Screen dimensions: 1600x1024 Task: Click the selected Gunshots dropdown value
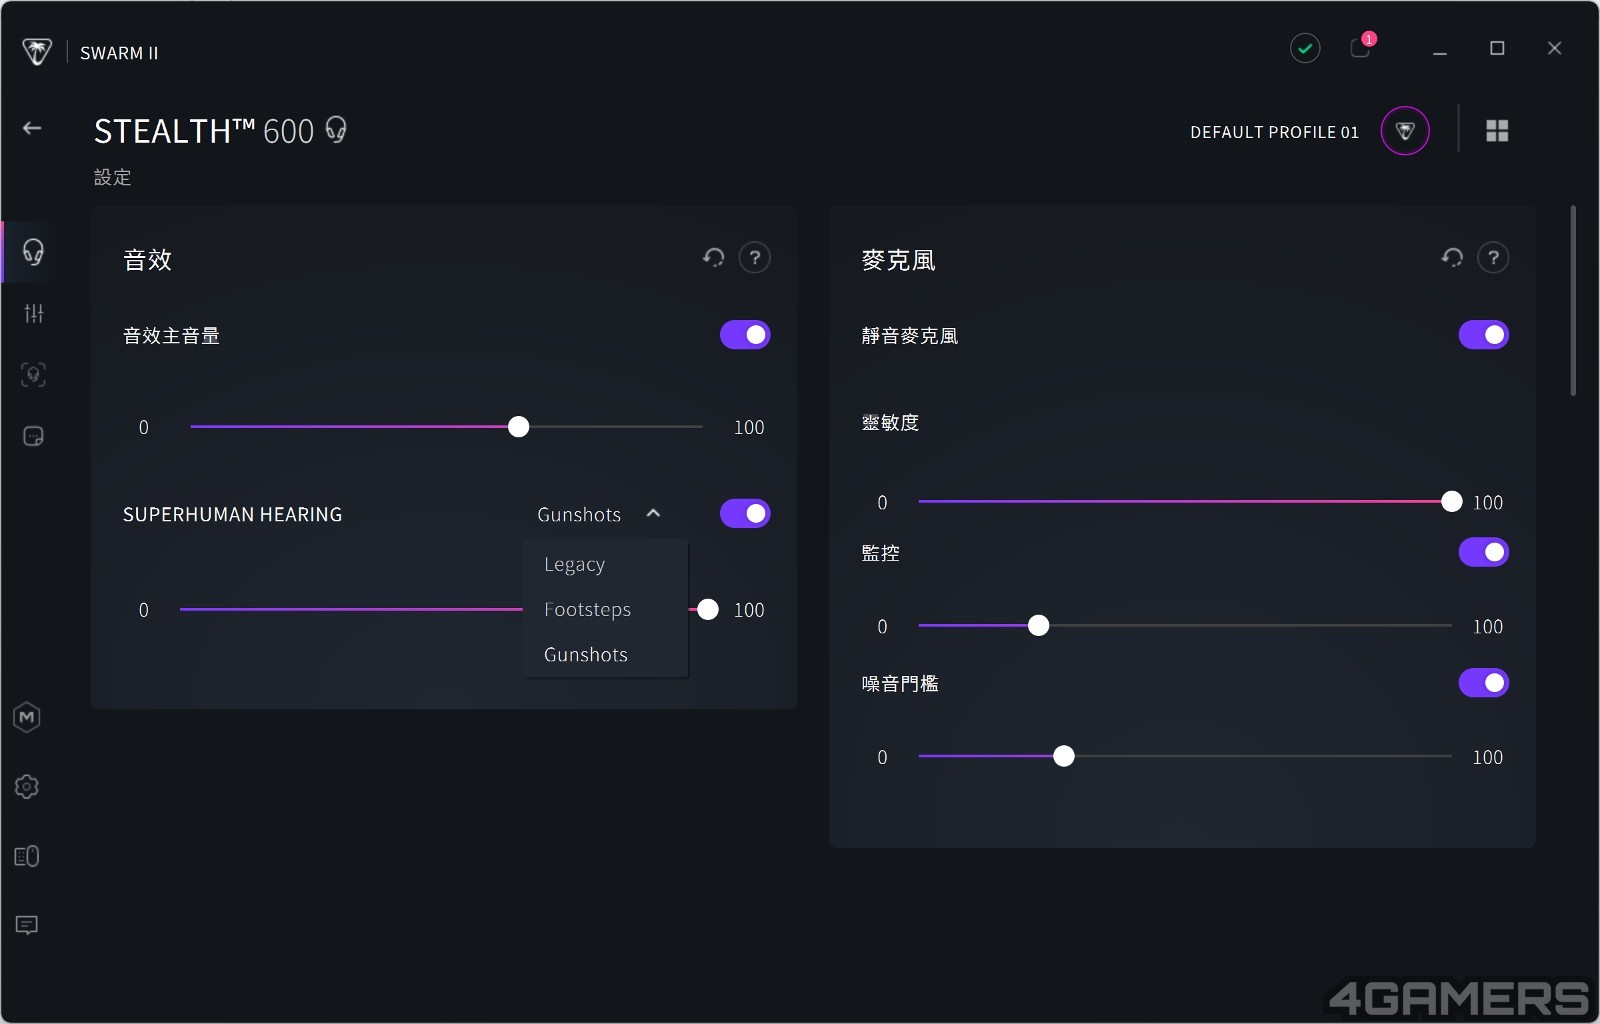579,514
